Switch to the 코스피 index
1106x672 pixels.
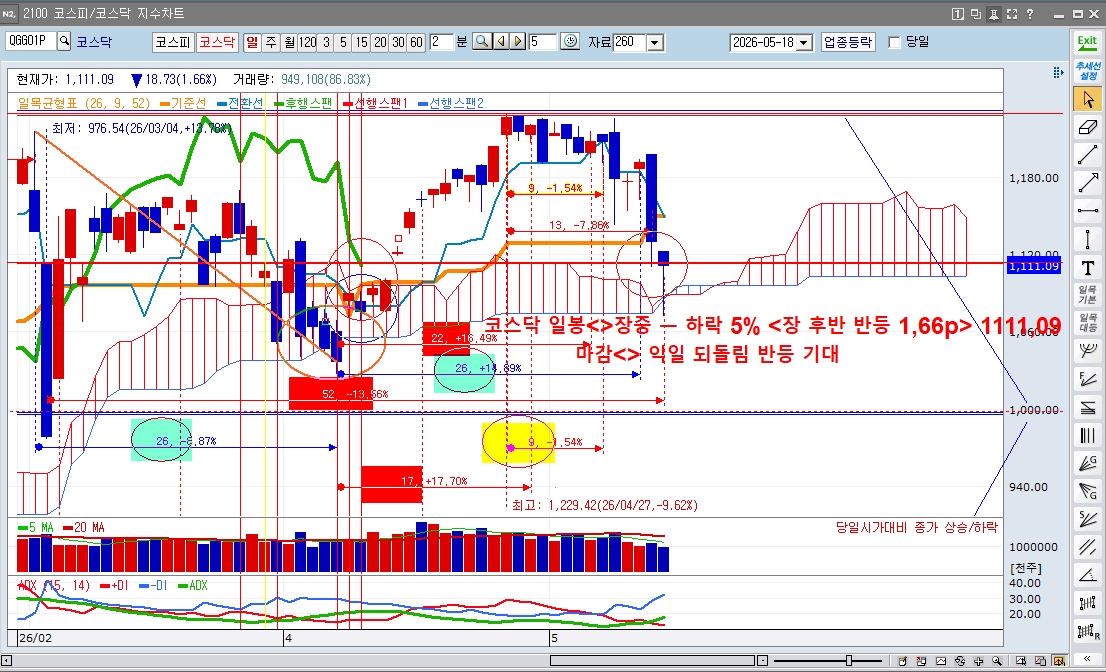(173, 42)
